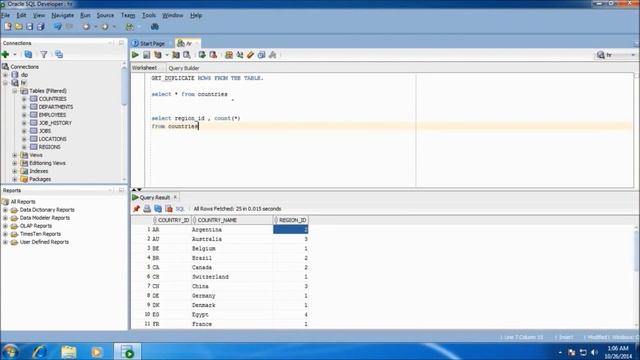This screenshot has height=360, width=640.
Task: Run Script icon in worksheet toolbar
Action: click(x=147, y=55)
